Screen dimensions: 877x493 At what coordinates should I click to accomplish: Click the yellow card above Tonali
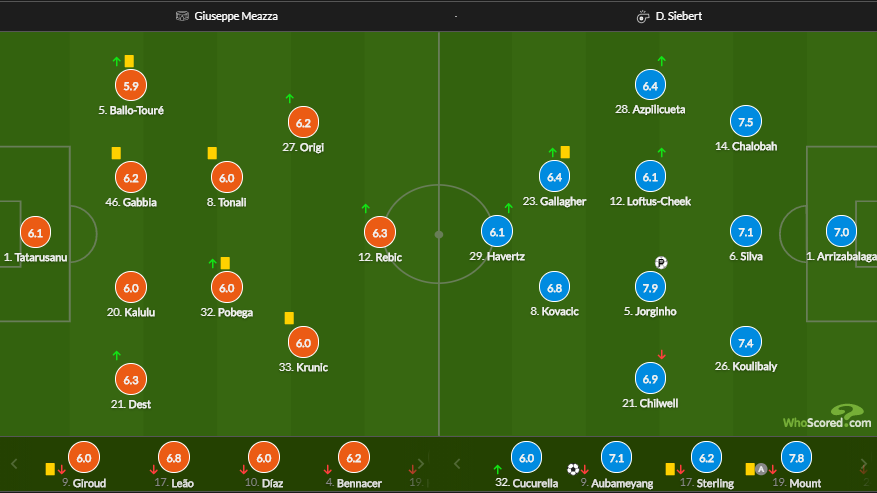point(212,153)
